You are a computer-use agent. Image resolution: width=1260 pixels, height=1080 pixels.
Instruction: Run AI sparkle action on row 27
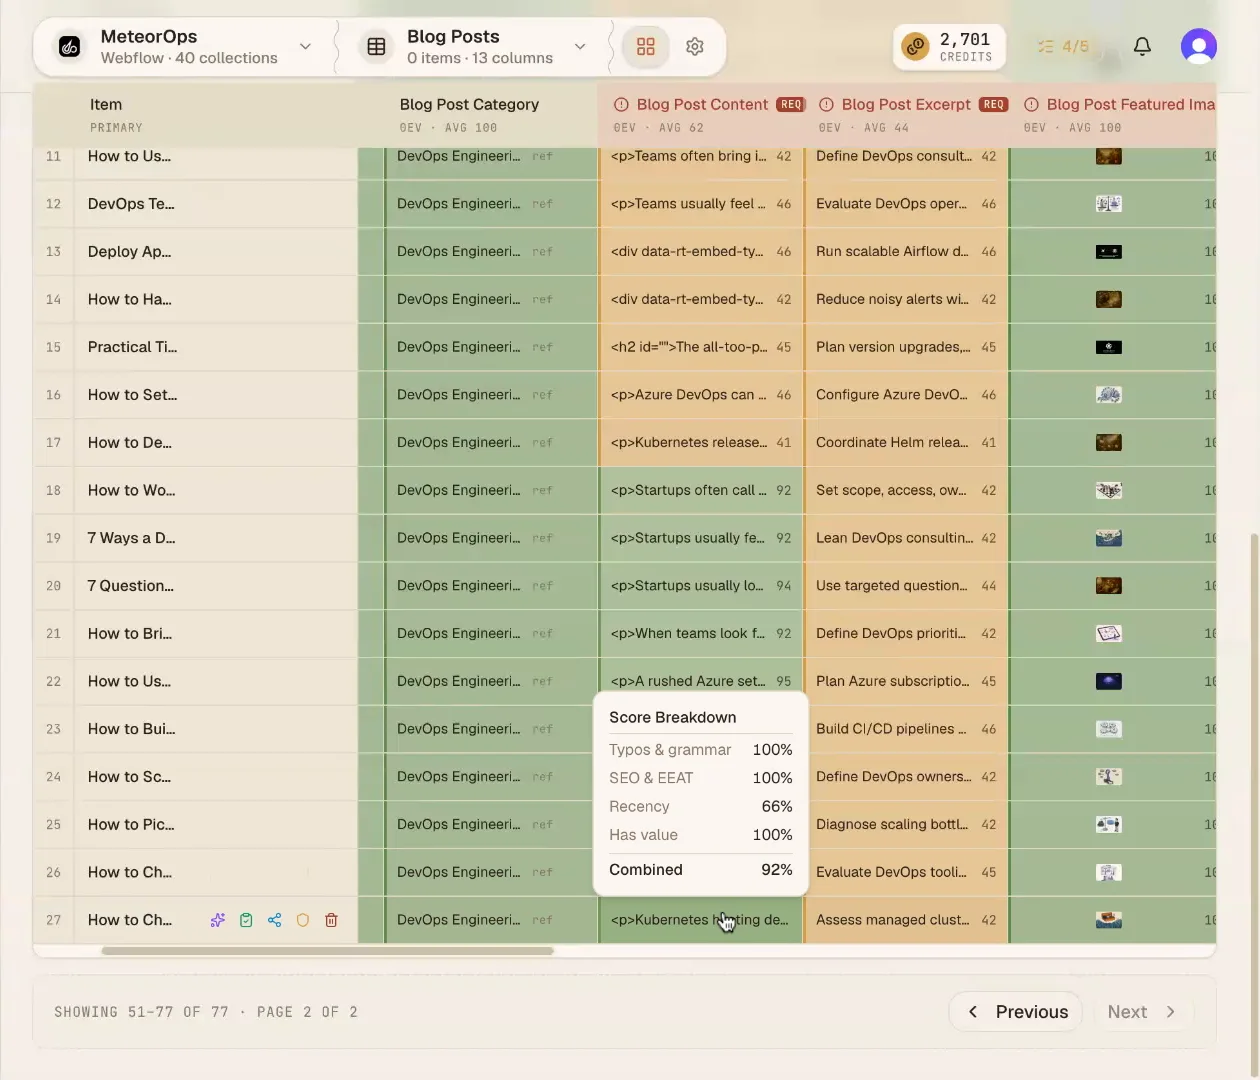tap(218, 920)
